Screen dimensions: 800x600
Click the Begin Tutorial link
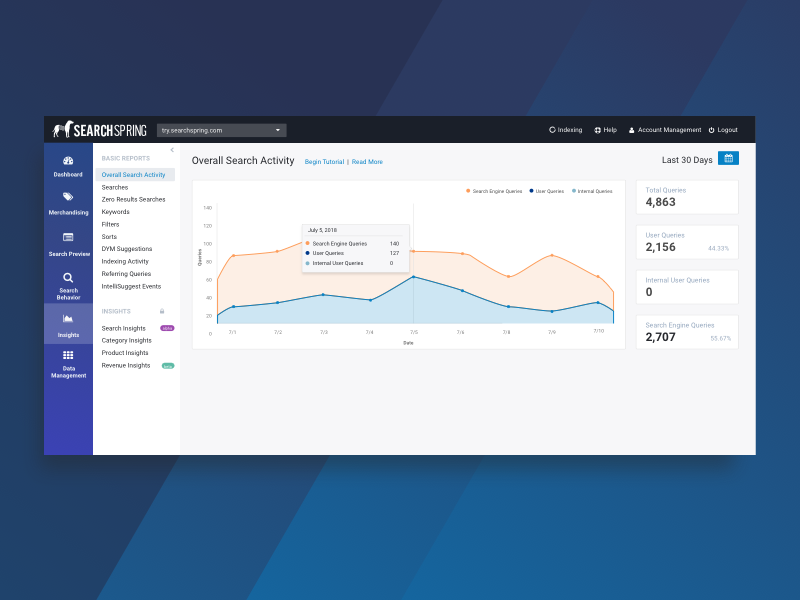click(324, 161)
